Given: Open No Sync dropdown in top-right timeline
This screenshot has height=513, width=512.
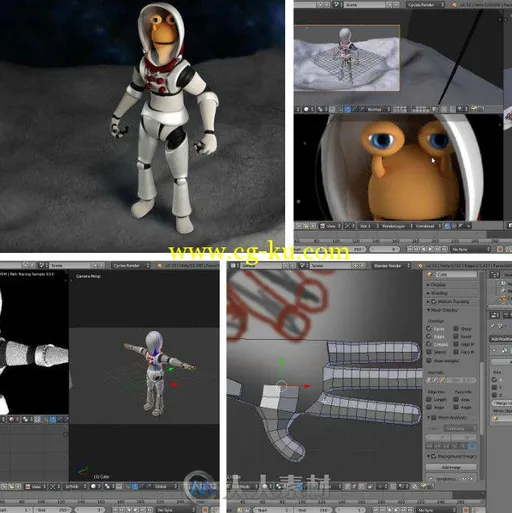Looking at the screenshot, I should point(471,249).
